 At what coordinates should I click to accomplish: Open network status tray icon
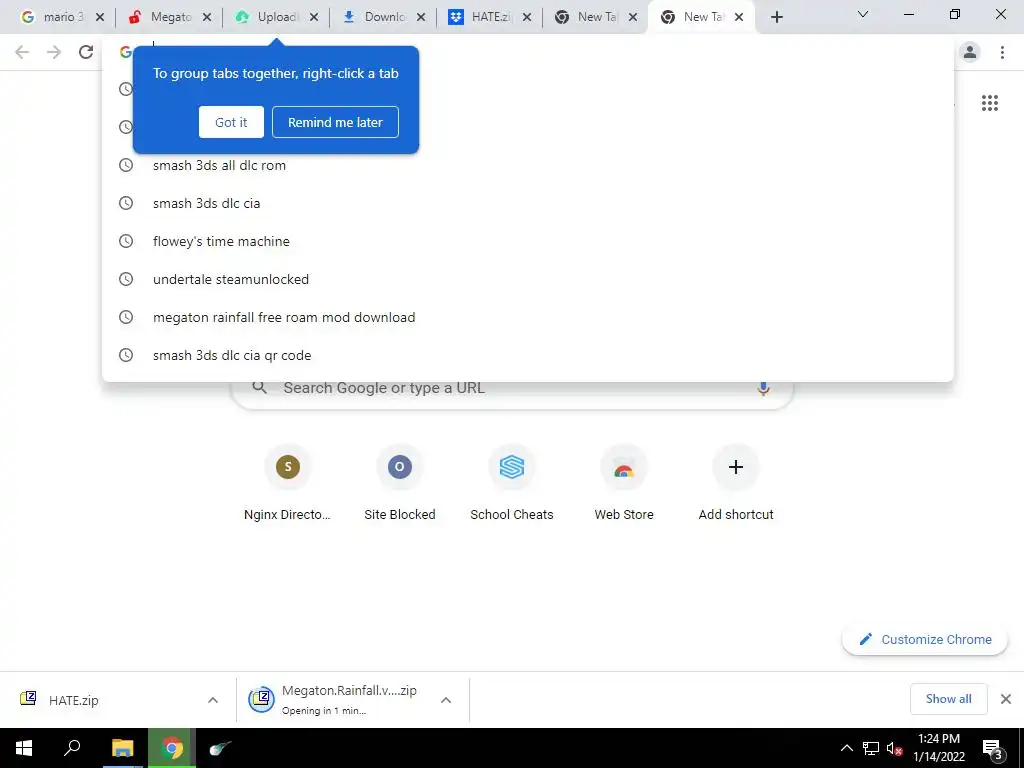(x=871, y=748)
